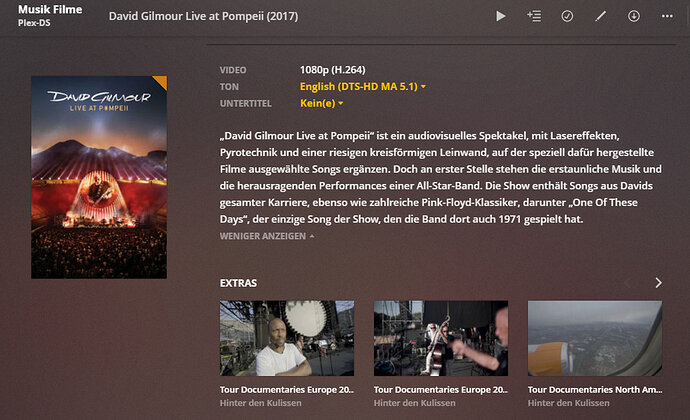Open the English (DTS-HD MA 5.1) audio dropdown
Viewport: 690px width, 420px height.
click(363, 86)
